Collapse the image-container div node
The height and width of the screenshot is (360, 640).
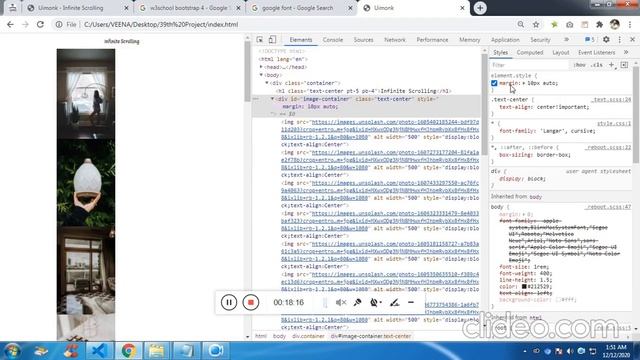tap(273, 99)
